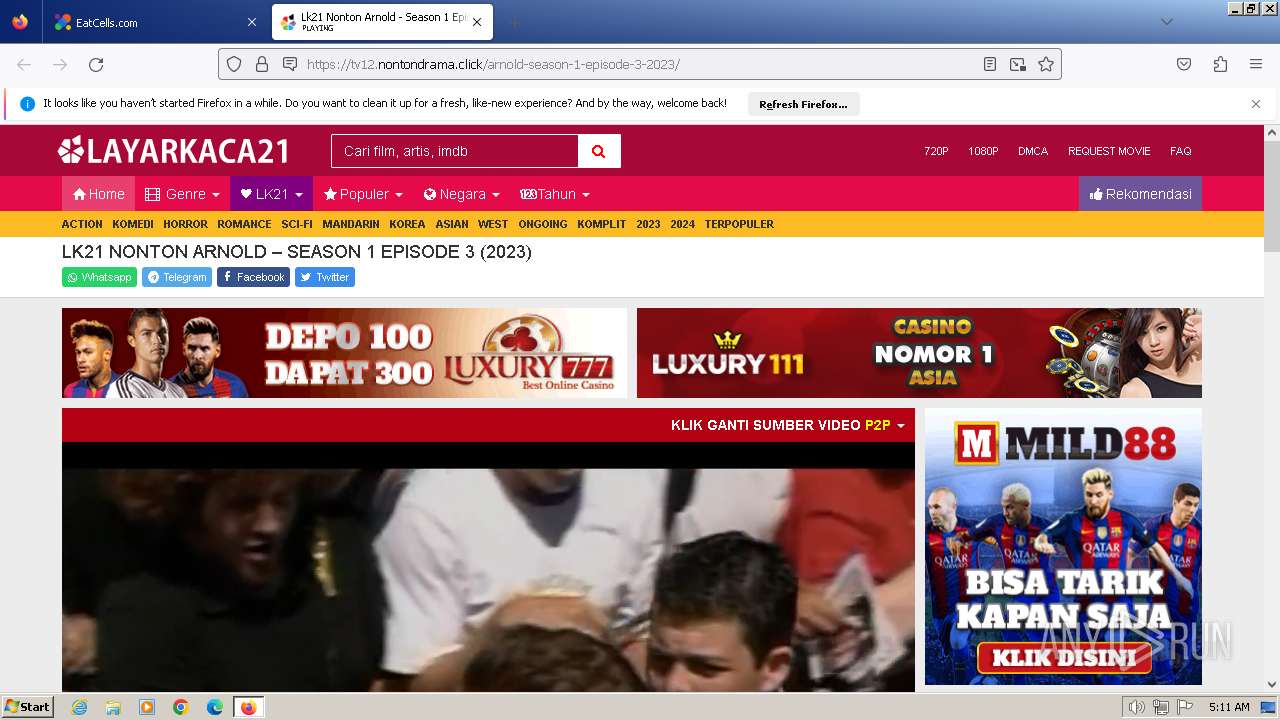Click the Cari film search field
Viewport: 1280px width, 720px height.
pos(454,151)
